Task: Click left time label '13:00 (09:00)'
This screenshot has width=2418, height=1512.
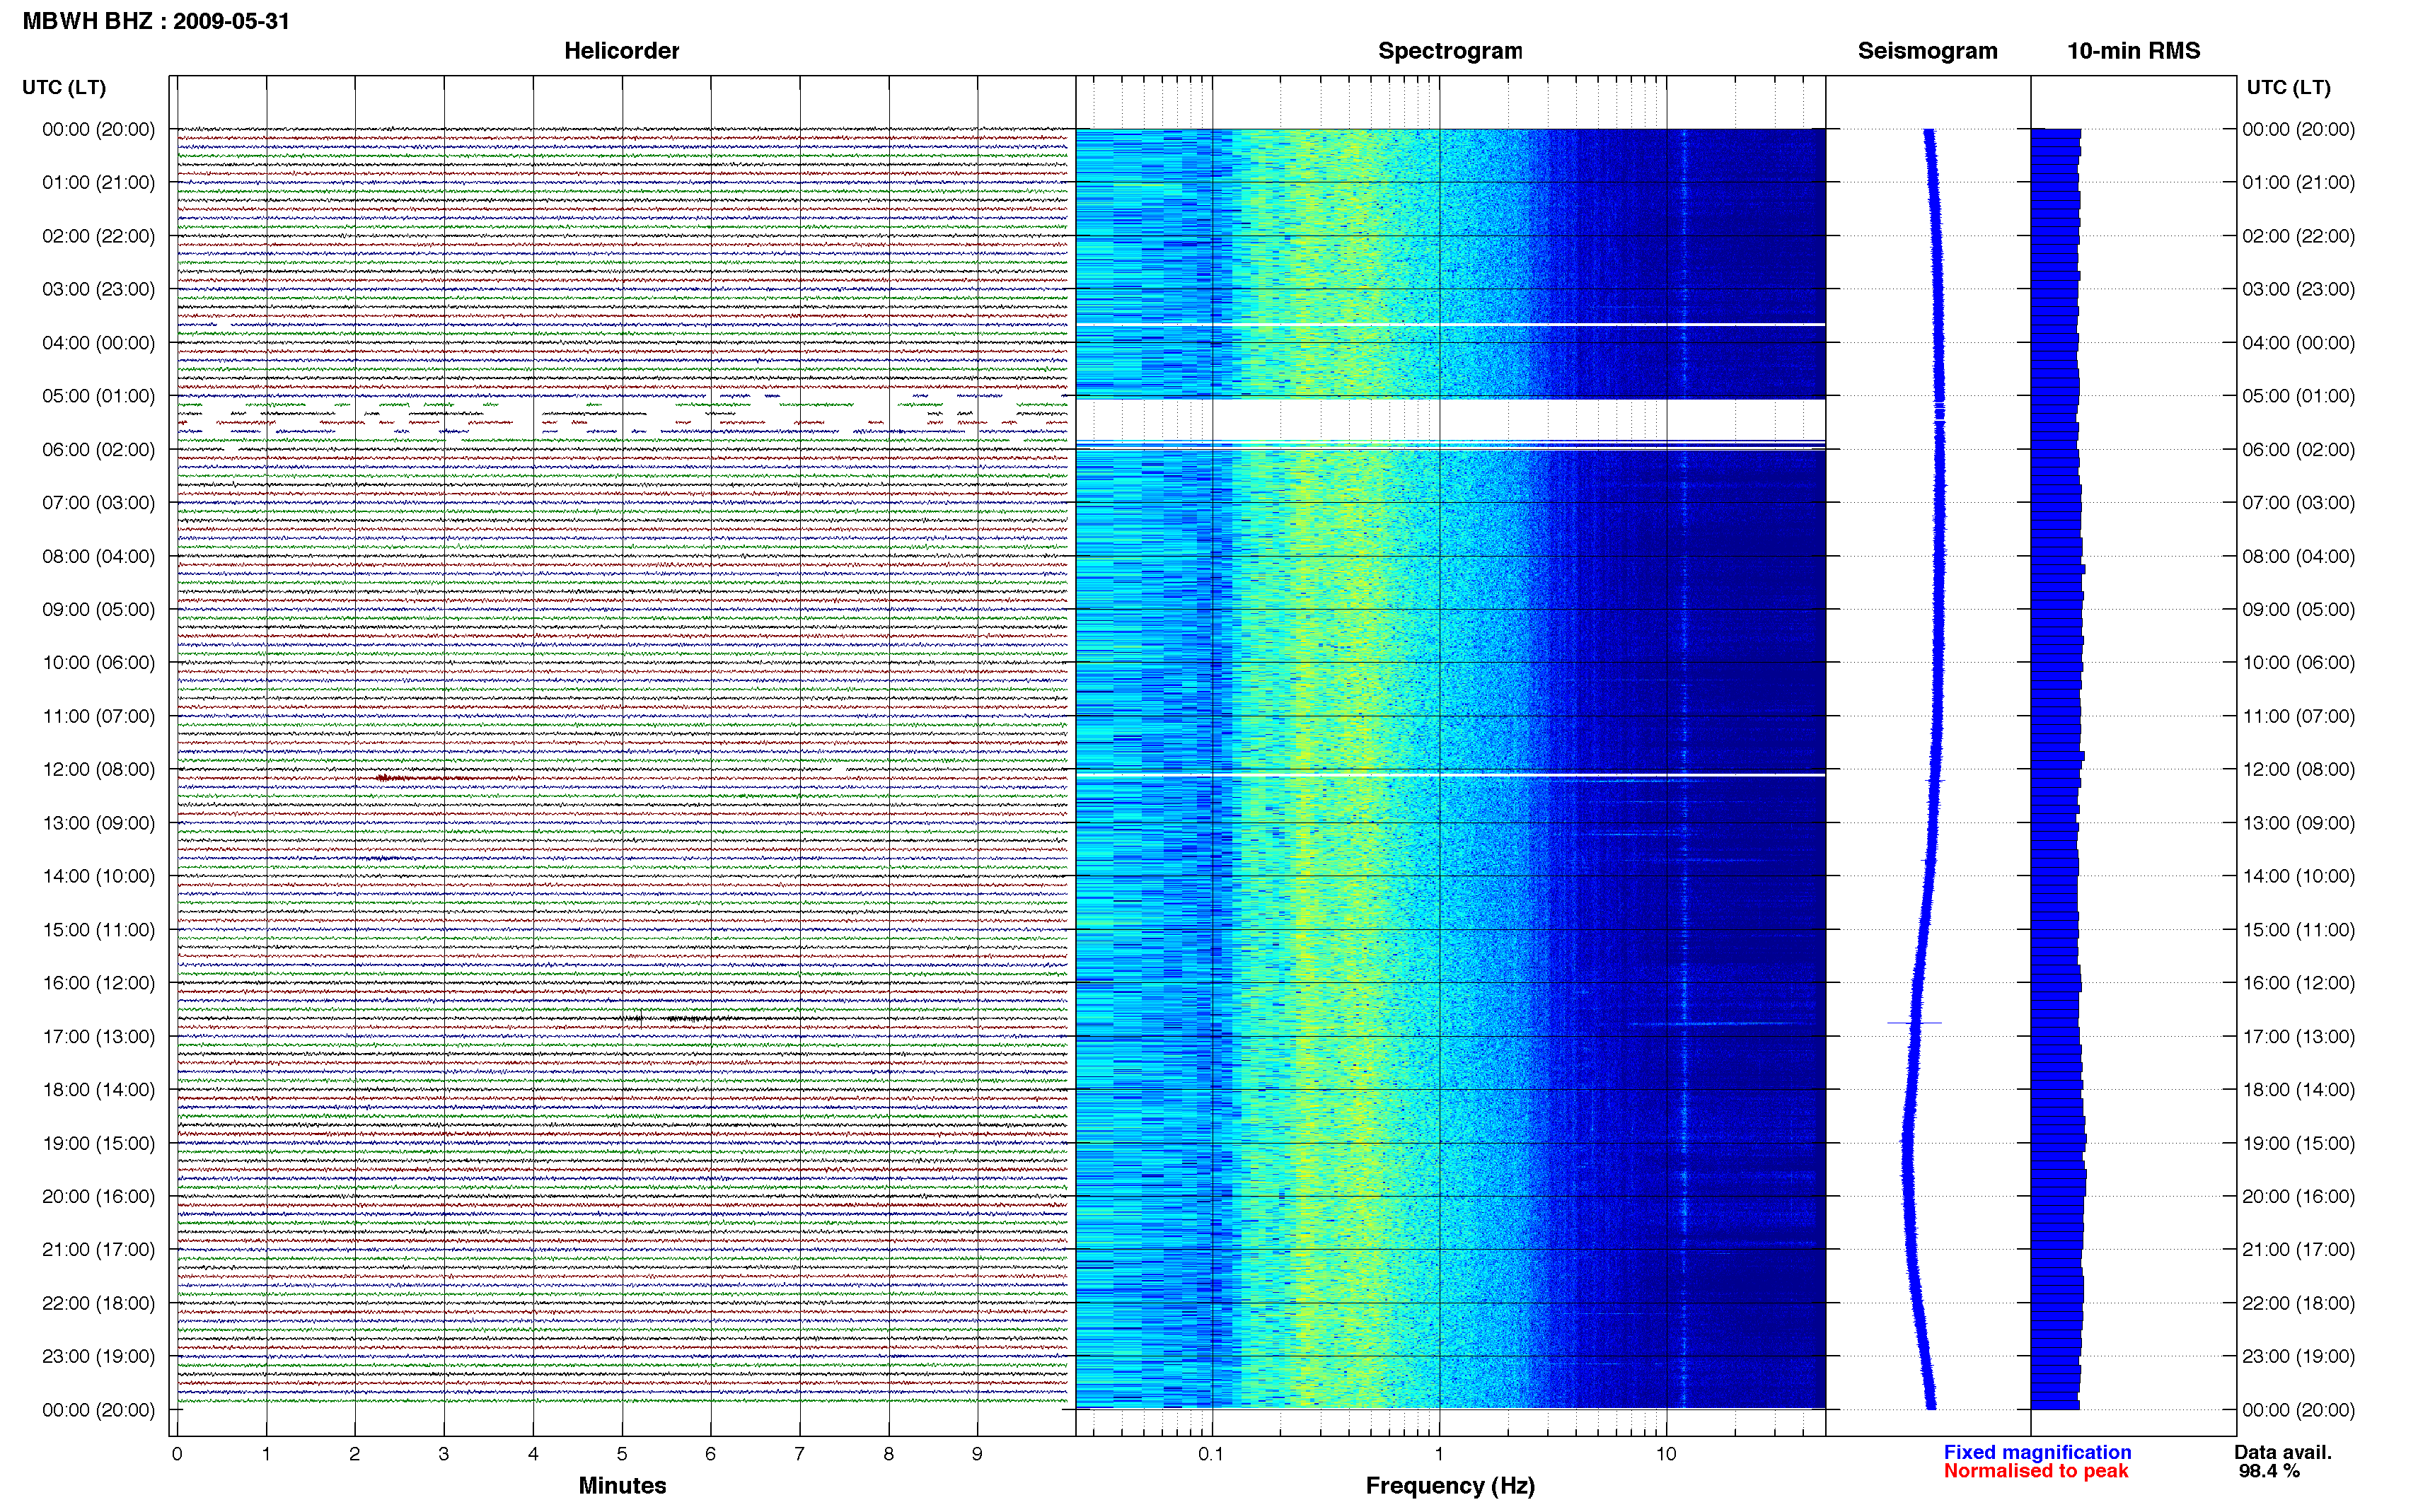Action: (x=98, y=823)
